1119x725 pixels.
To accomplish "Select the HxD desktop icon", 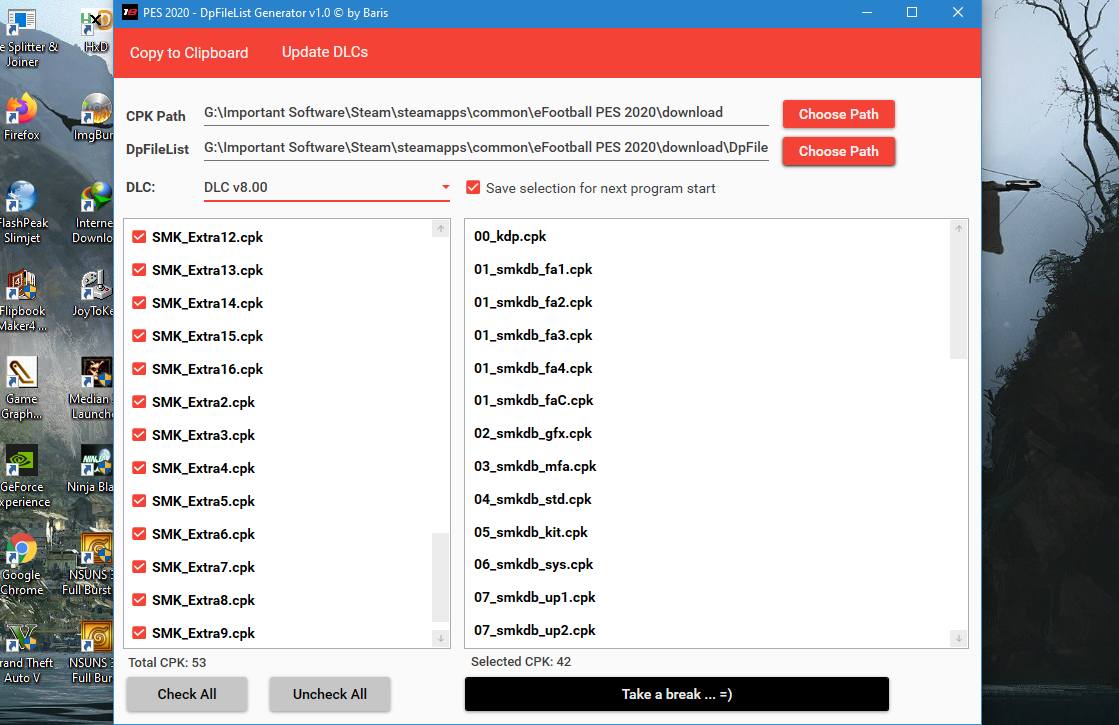I will pyautogui.click(x=96, y=31).
